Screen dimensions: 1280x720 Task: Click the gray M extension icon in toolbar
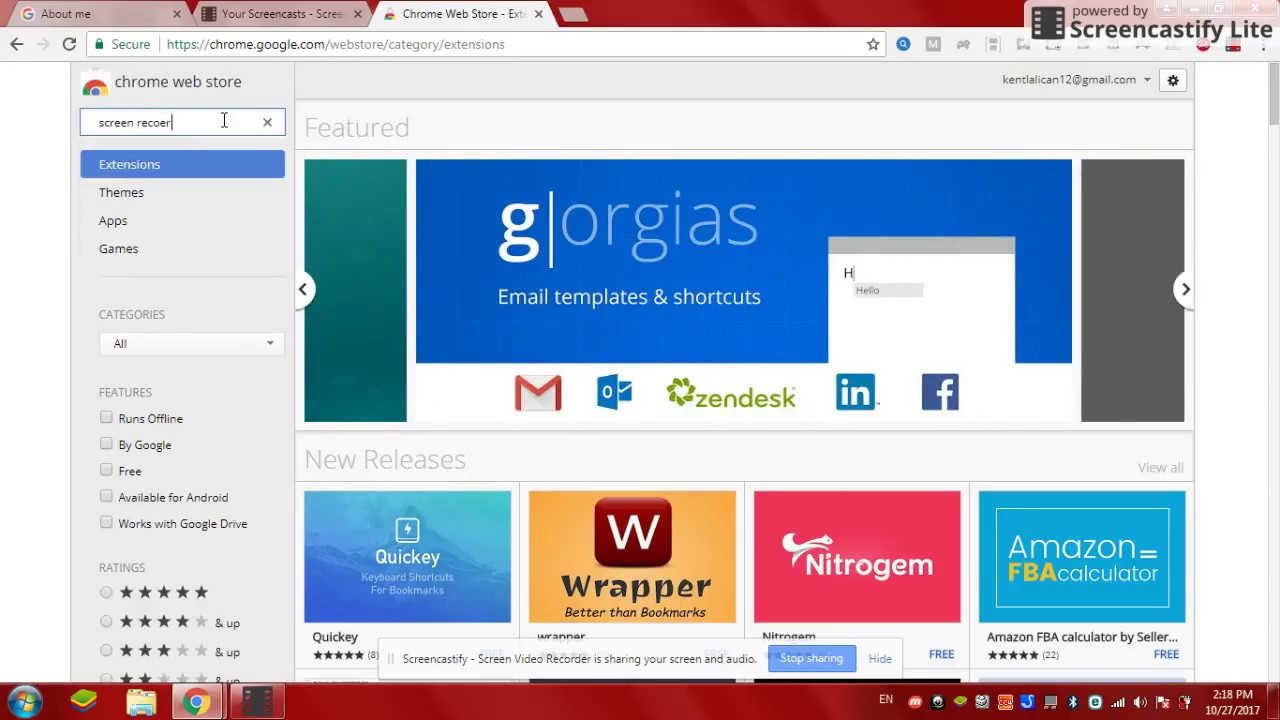pyautogui.click(x=933, y=44)
